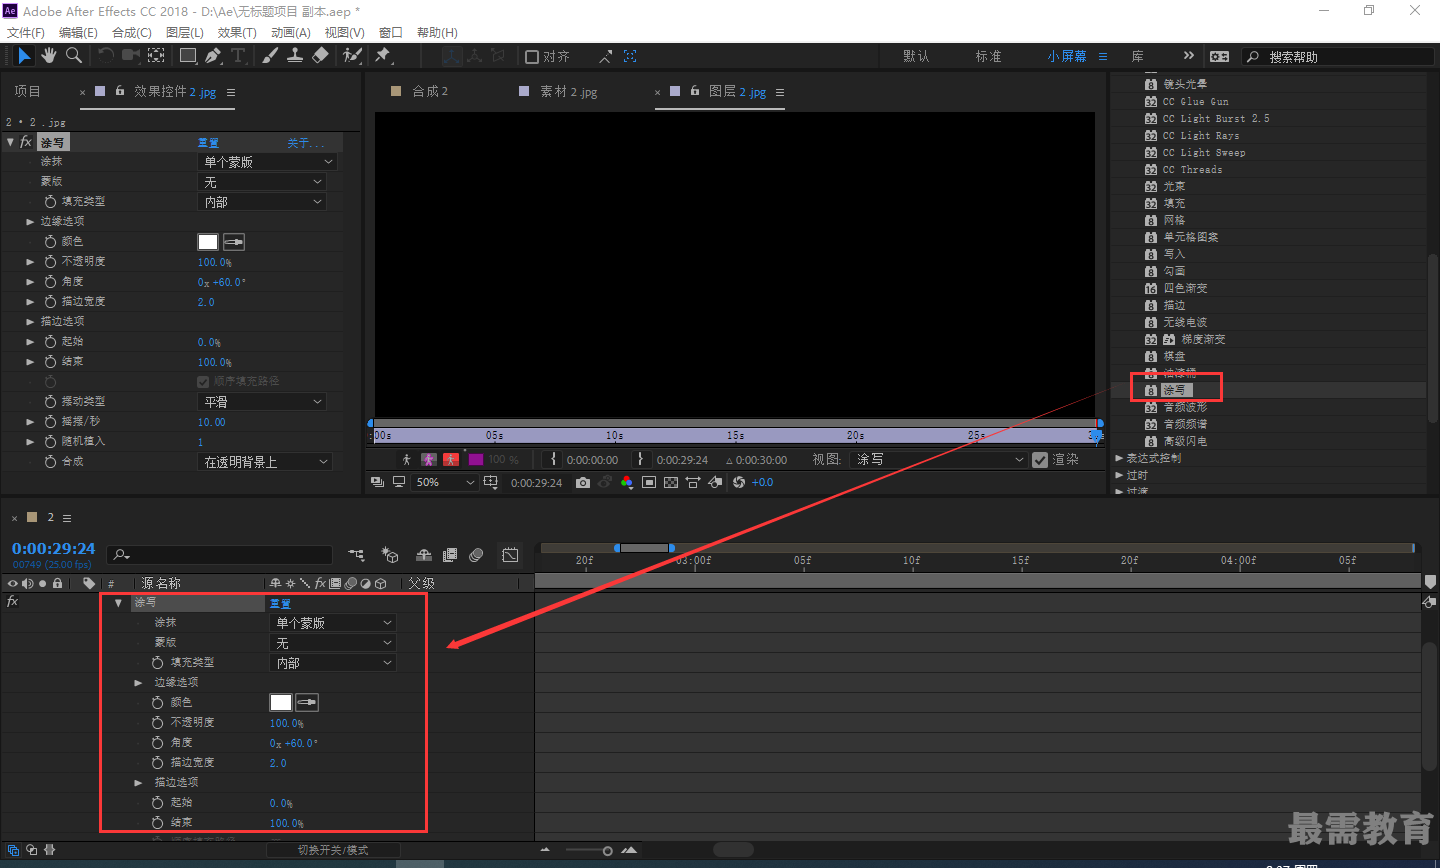1440x868 pixels.
Task: Toggle 角度 stopwatch in timeline
Action: [157, 742]
